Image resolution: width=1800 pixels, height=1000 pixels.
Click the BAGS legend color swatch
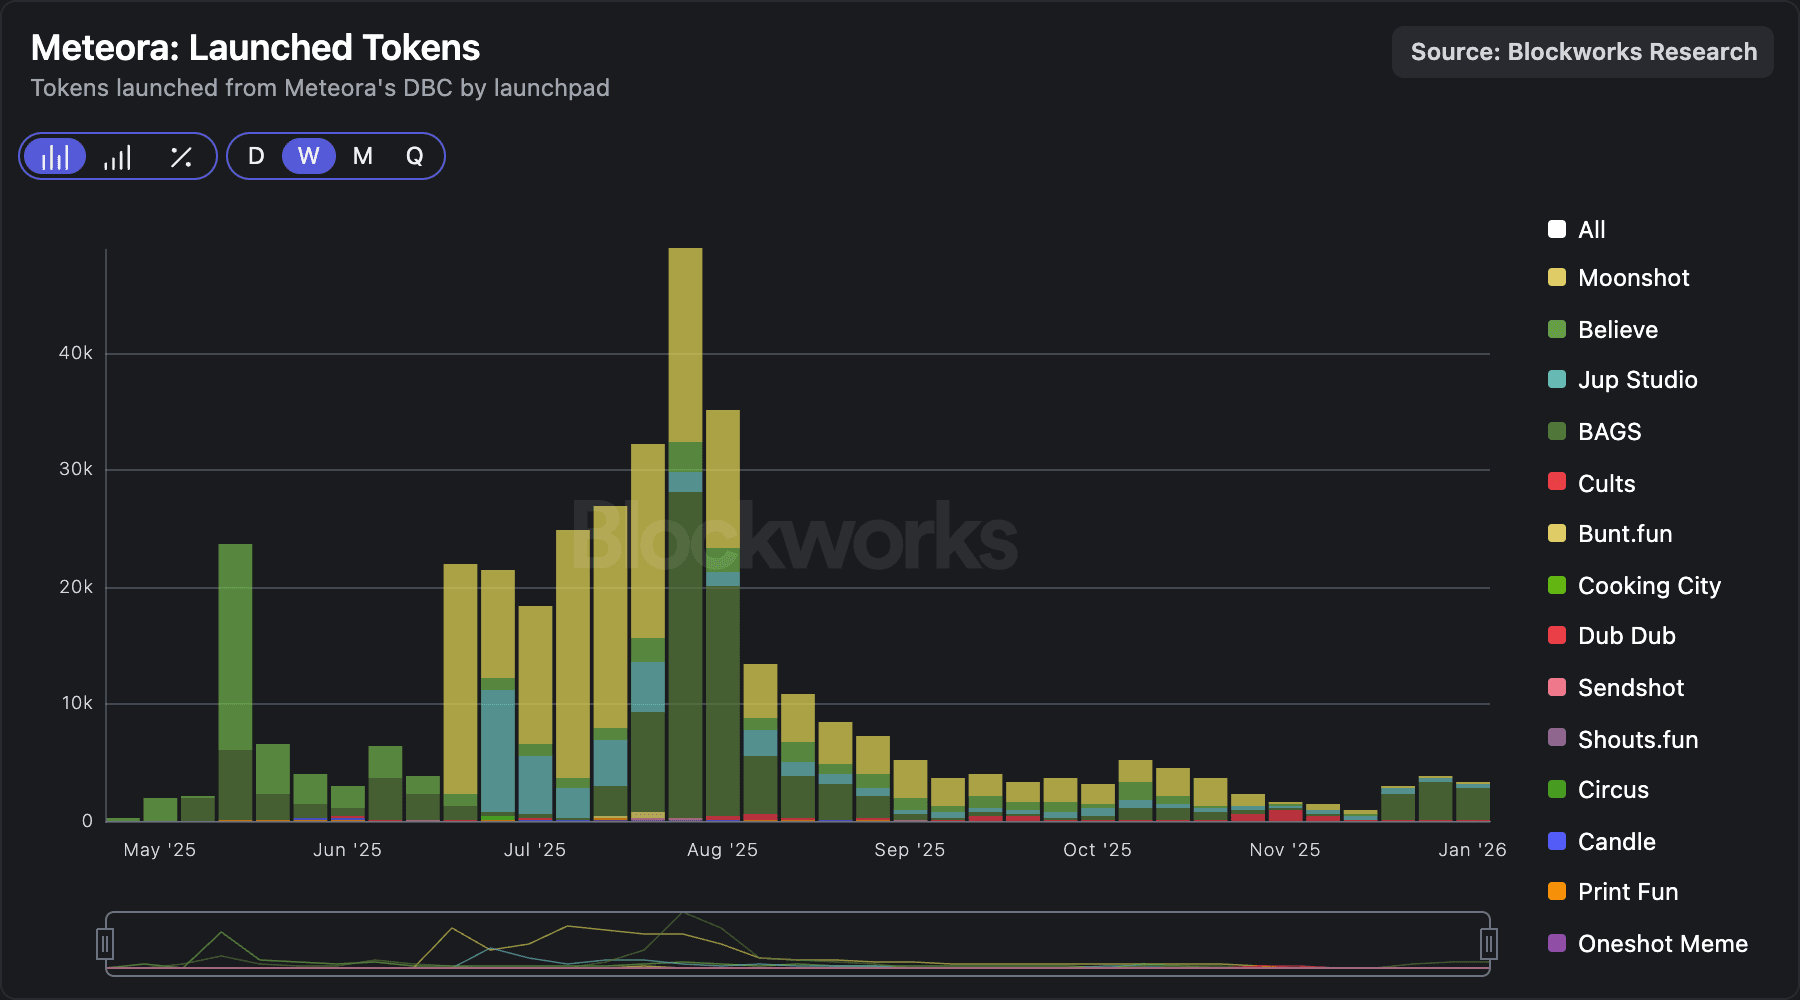point(1557,432)
